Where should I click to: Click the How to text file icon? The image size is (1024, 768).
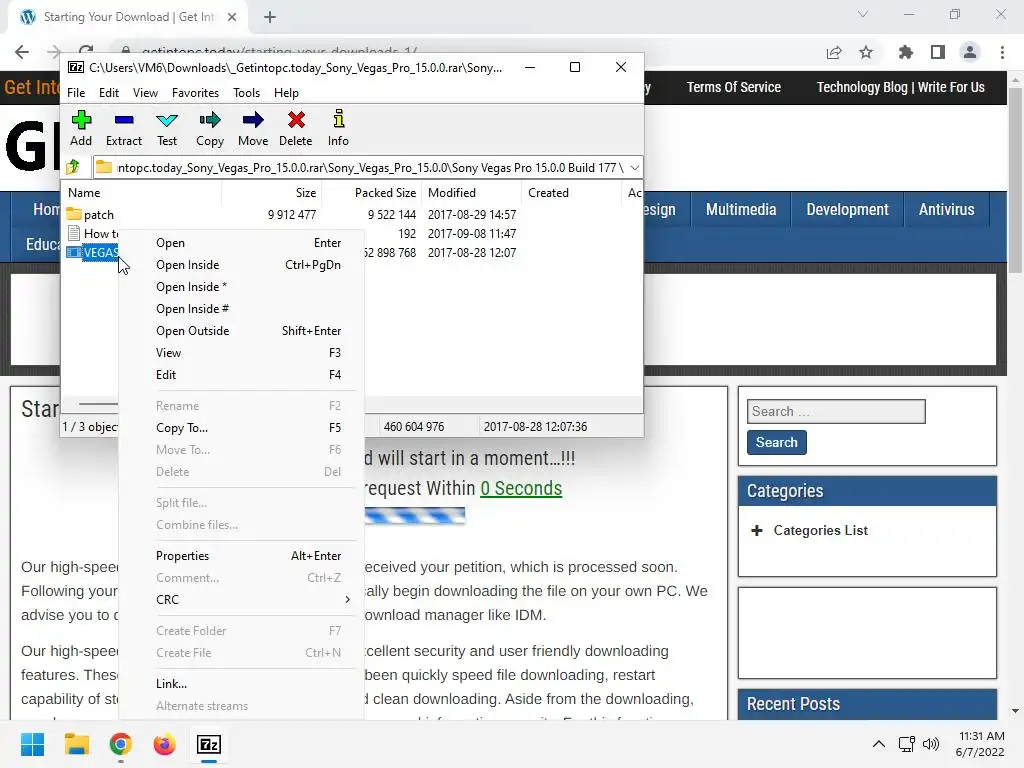pyautogui.click(x=74, y=233)
